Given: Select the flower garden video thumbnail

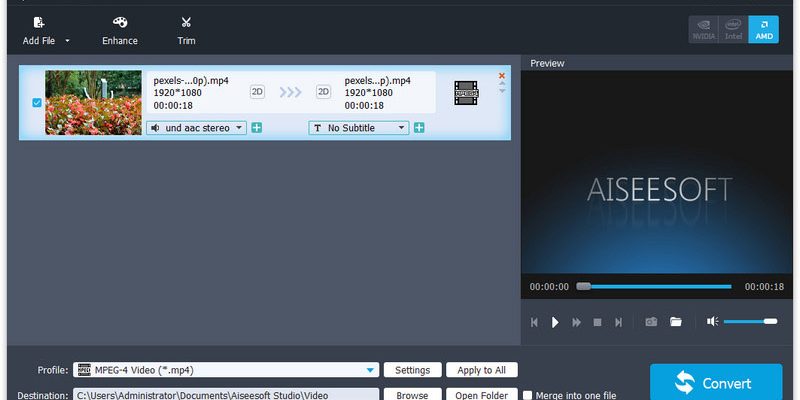Looking at the screenshot, I should (x=93, y=103).
